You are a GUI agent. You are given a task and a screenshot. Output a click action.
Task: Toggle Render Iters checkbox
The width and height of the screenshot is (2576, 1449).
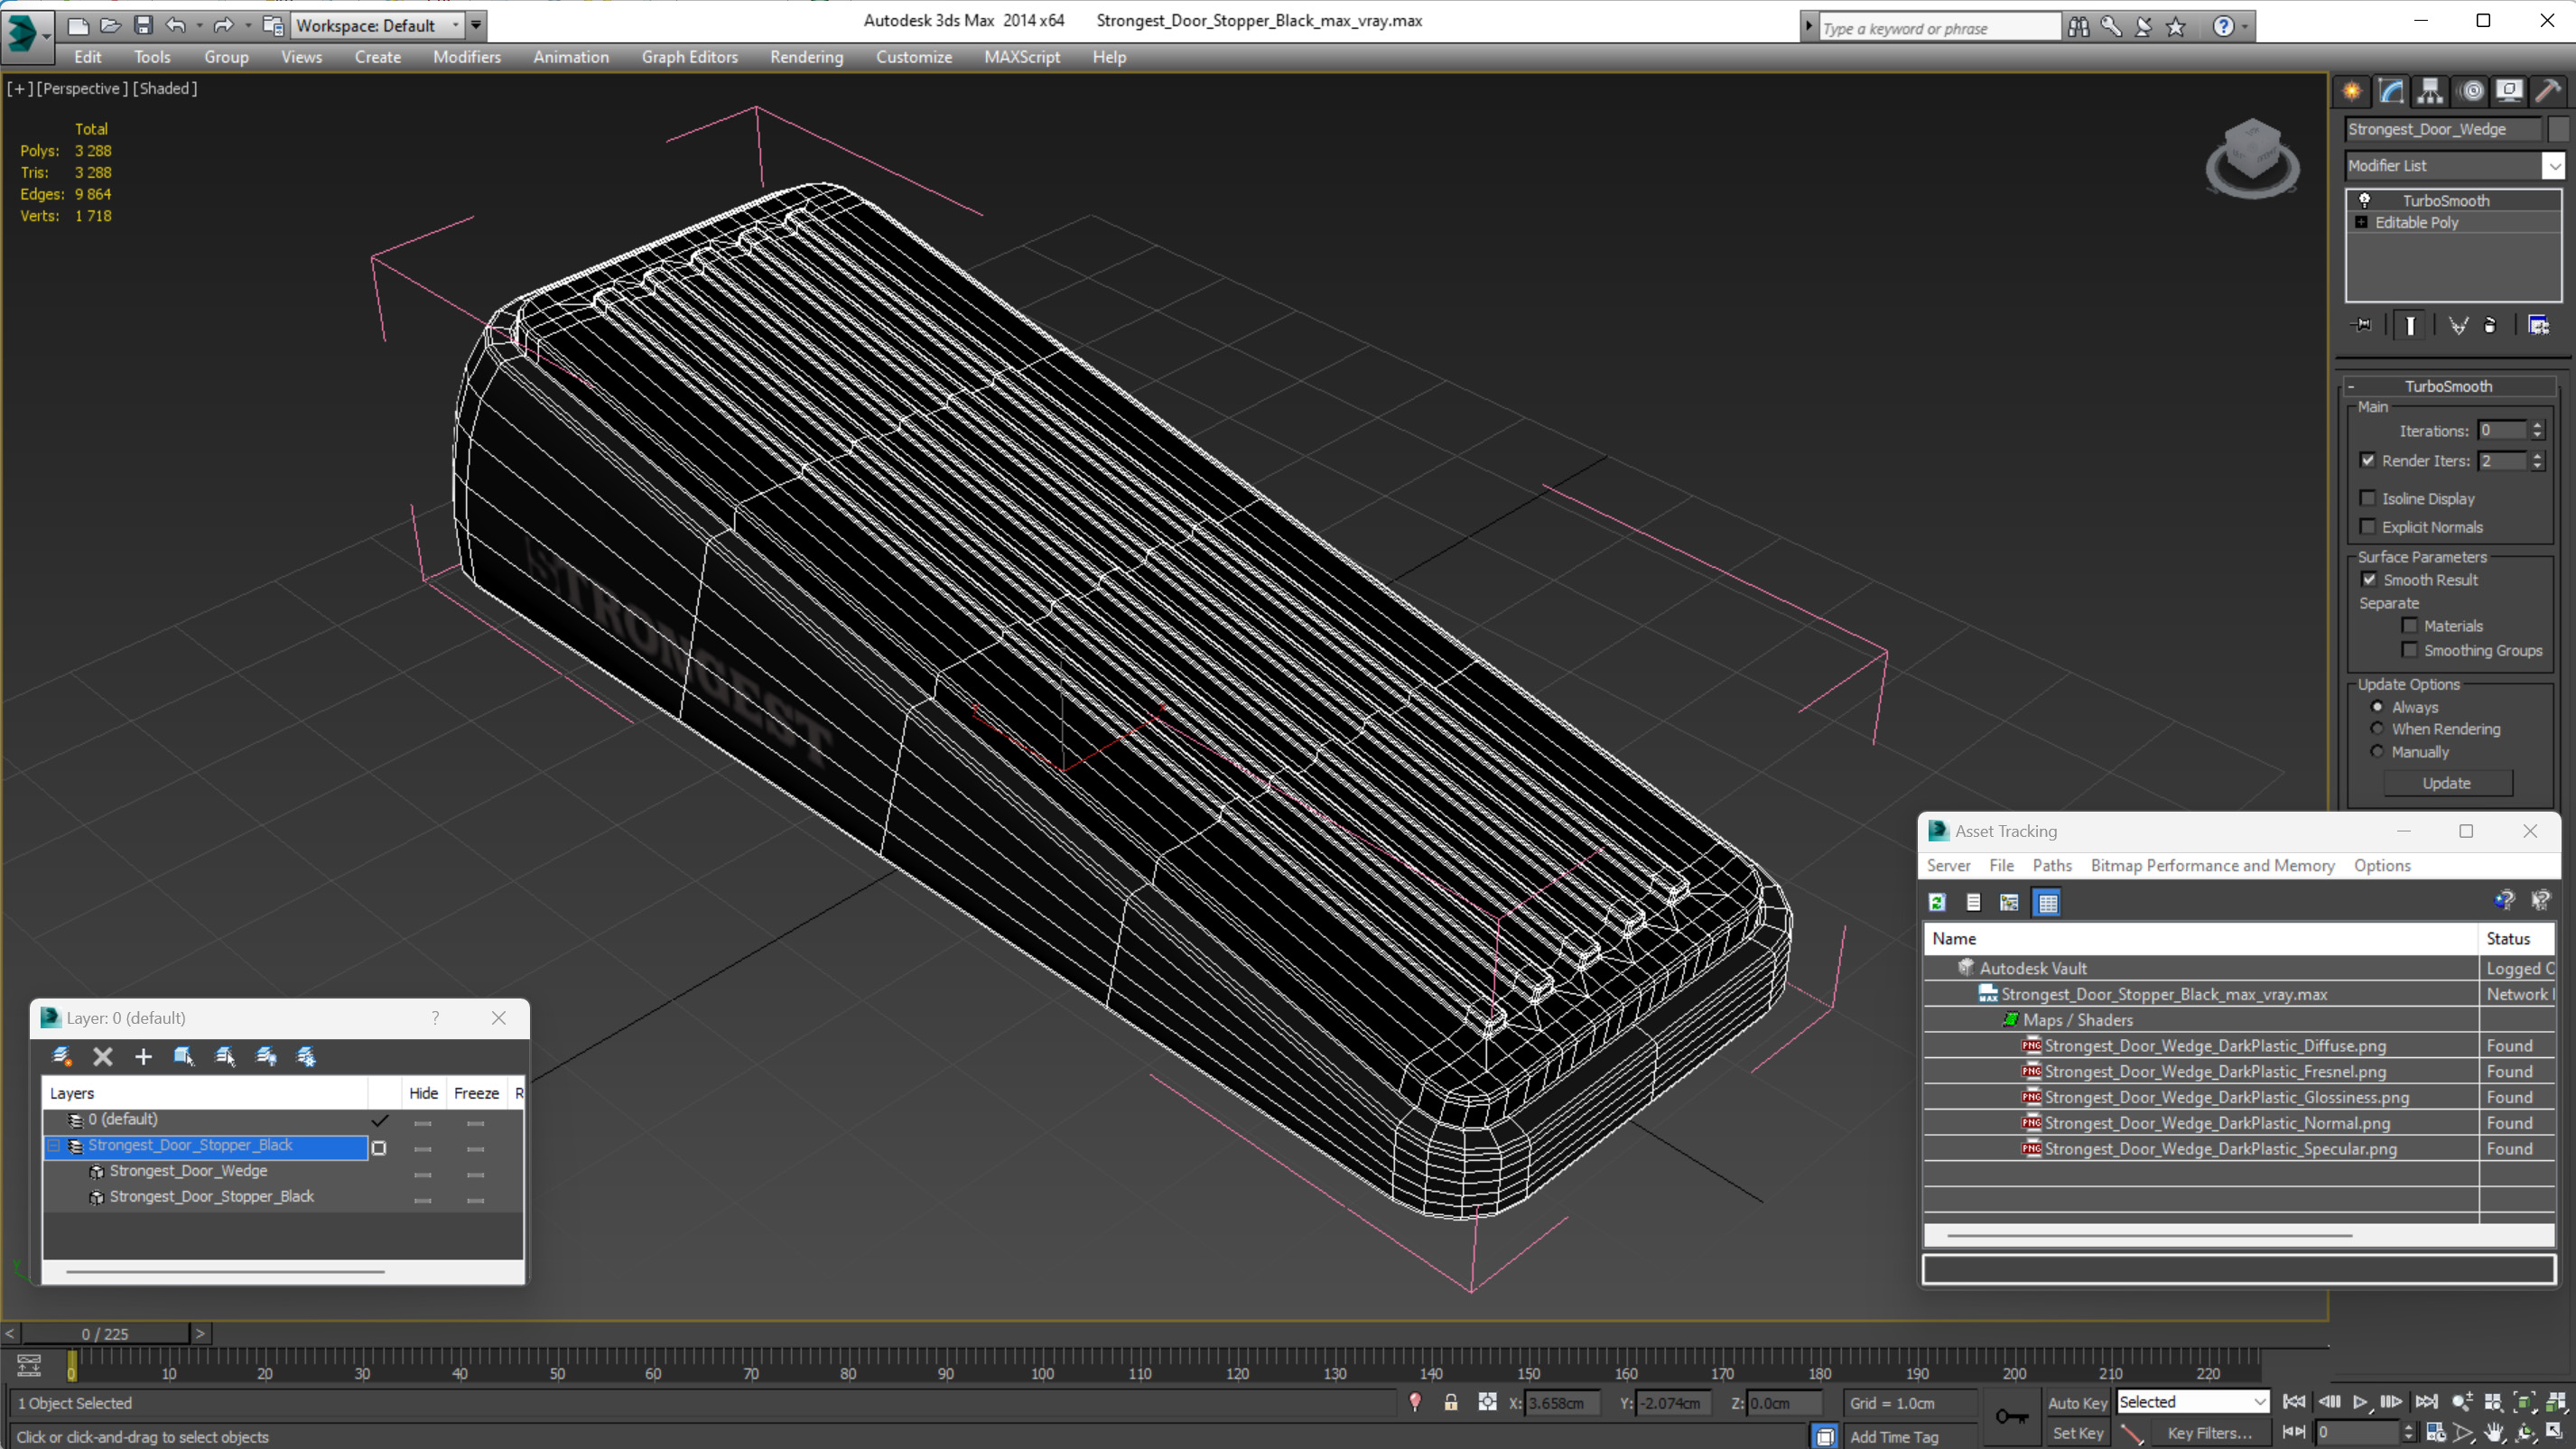(2368, 461)
